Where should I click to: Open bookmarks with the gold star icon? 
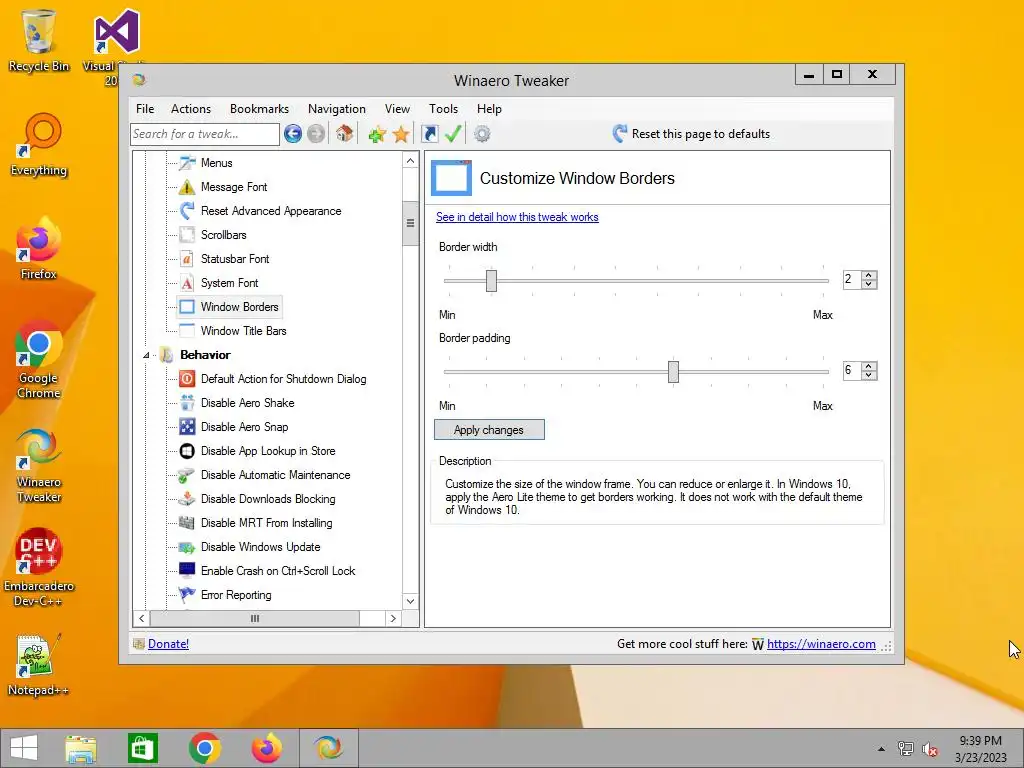click(x=401, y=135)
